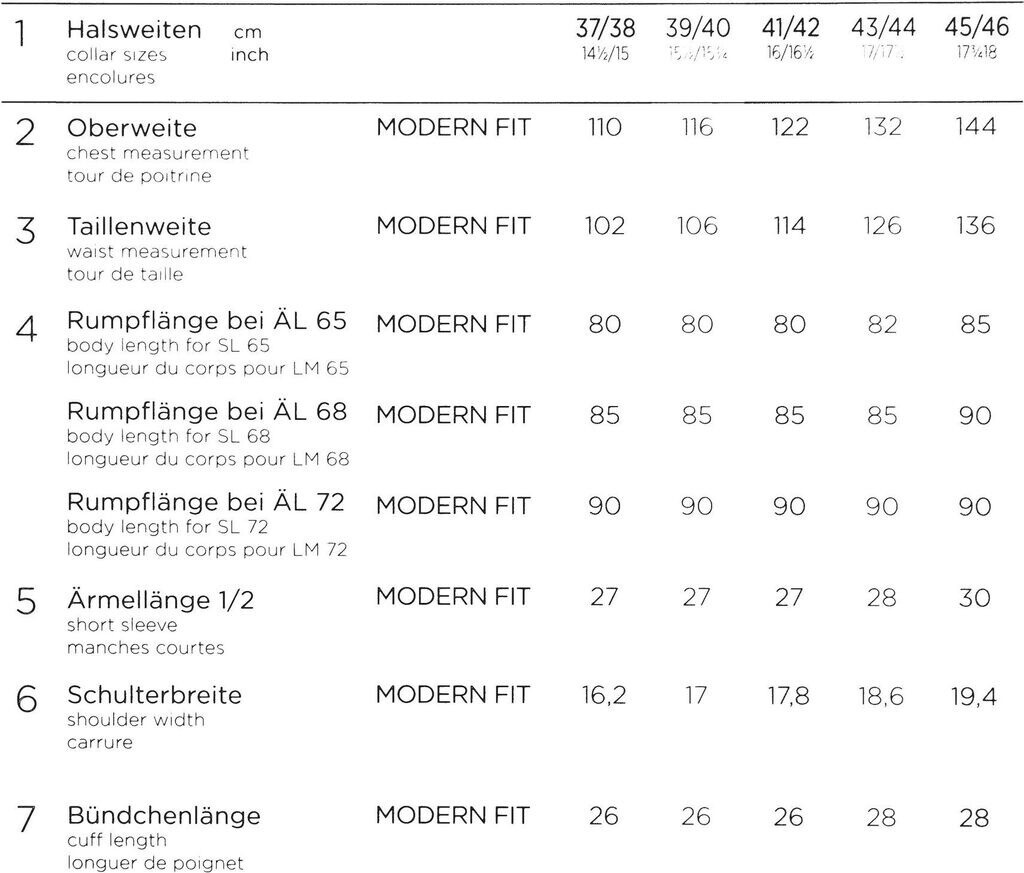Click the Taillenweite waist measurement label
This screenshot has height=873, width=1024.
point(138,227)
